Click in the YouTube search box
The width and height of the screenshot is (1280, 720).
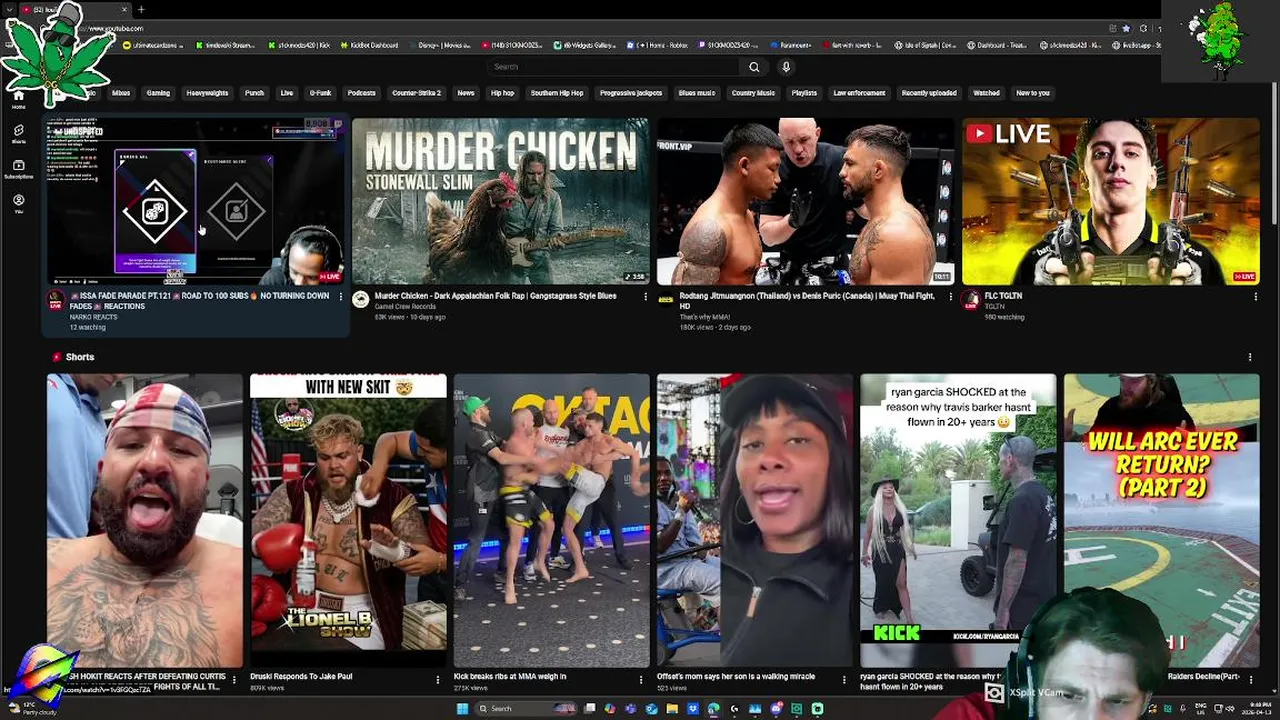tap(613, 67)
